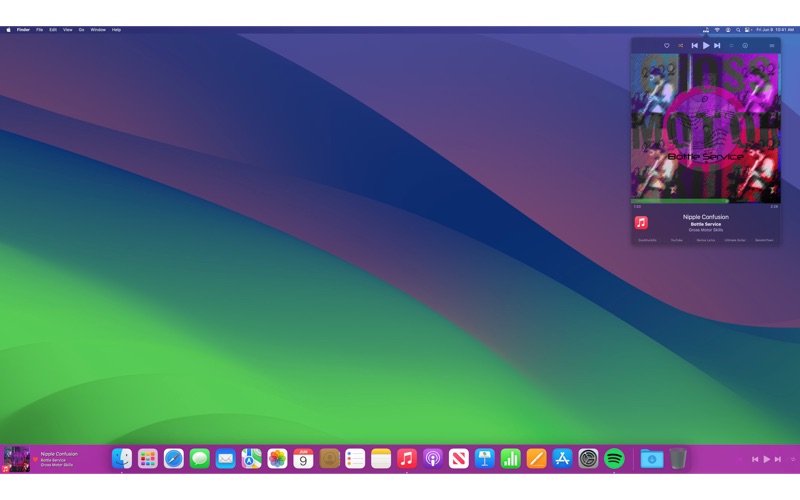Open Finder from the Dock

tap(122, 458)
